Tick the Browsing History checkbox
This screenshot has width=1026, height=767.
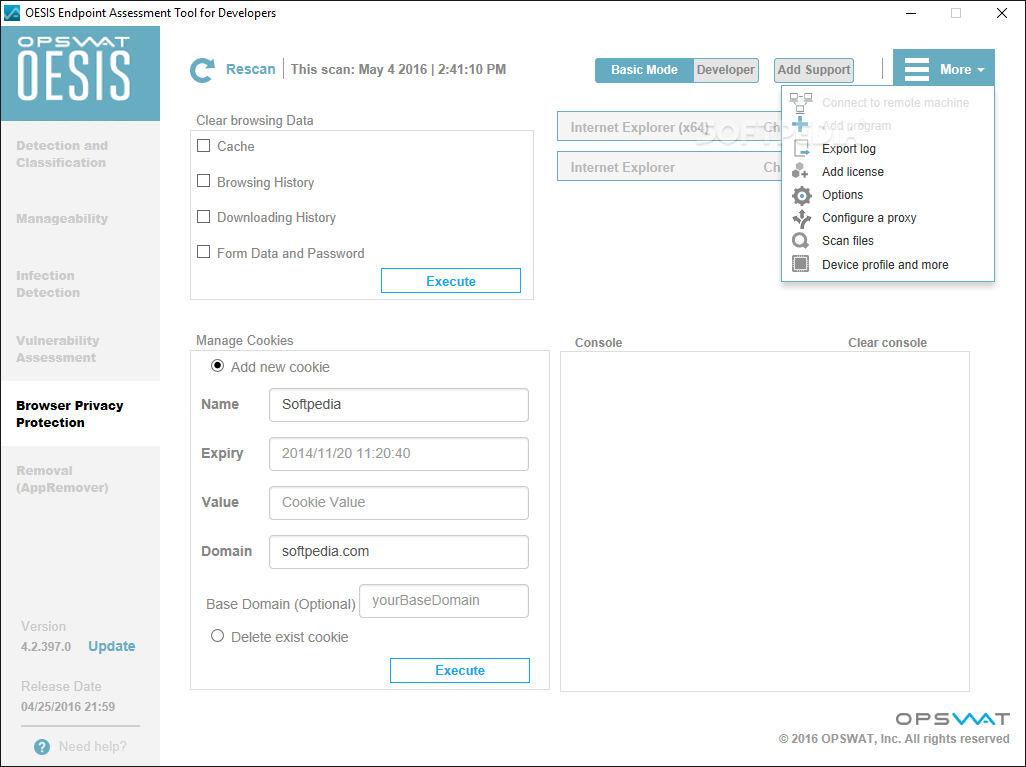click(203, 181)
